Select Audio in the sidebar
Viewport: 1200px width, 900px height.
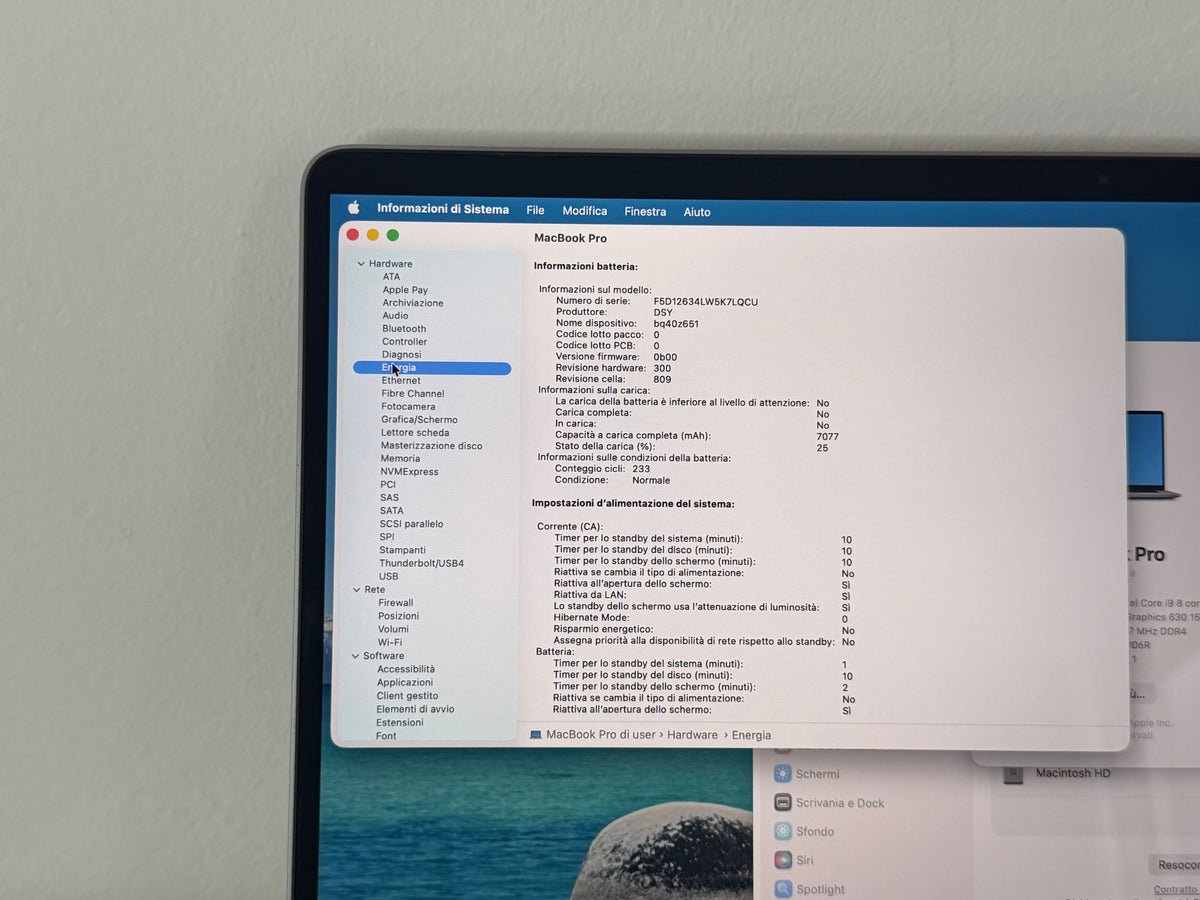click(x=395, y=316)
